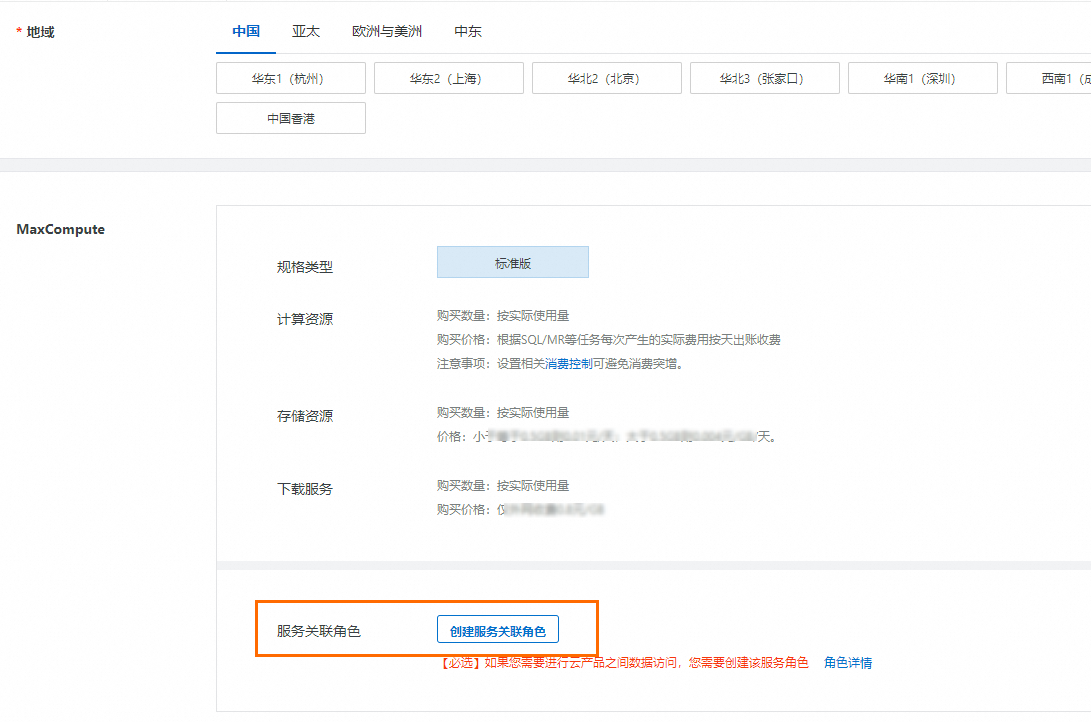Choose the 中国香港 region
This screenshot has width=1091, height=722.
click(x=290, y=118)
